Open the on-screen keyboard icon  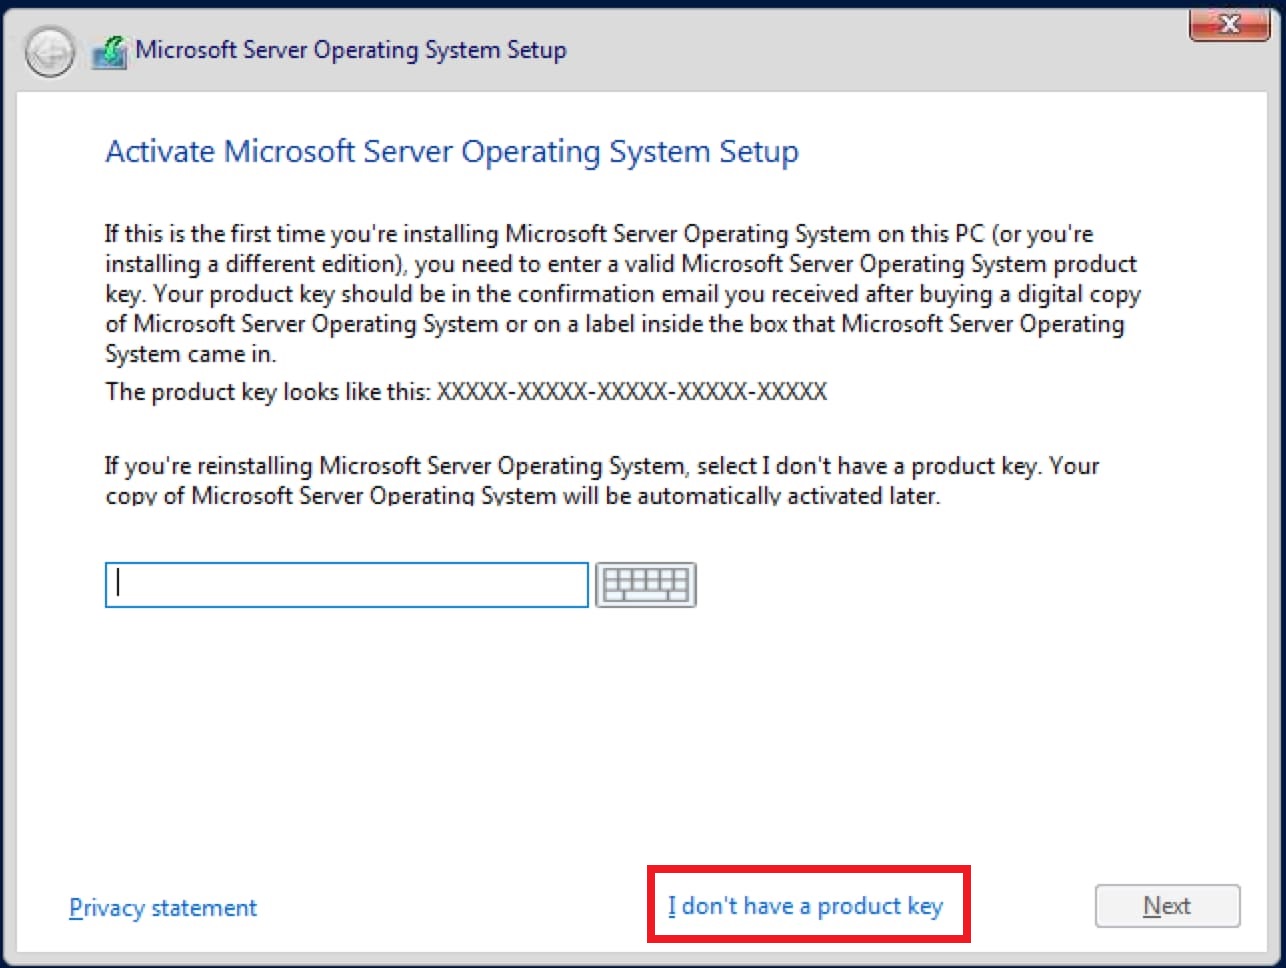[646, 585]
